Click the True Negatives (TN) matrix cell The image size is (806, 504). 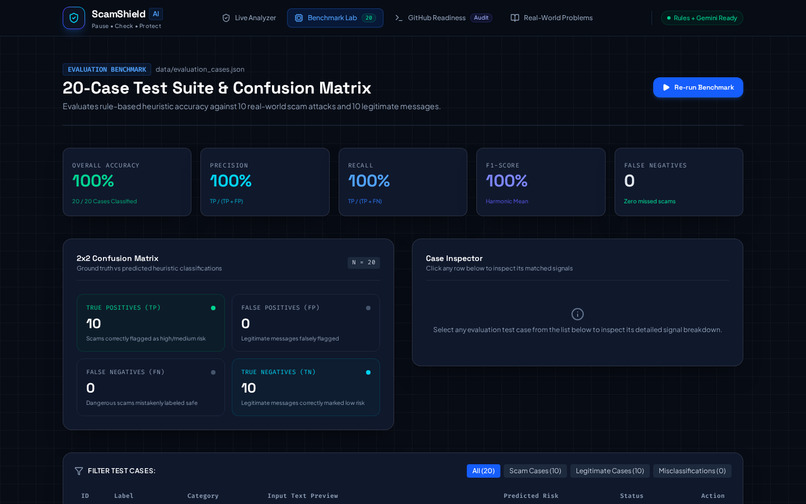tap(306, 387)
